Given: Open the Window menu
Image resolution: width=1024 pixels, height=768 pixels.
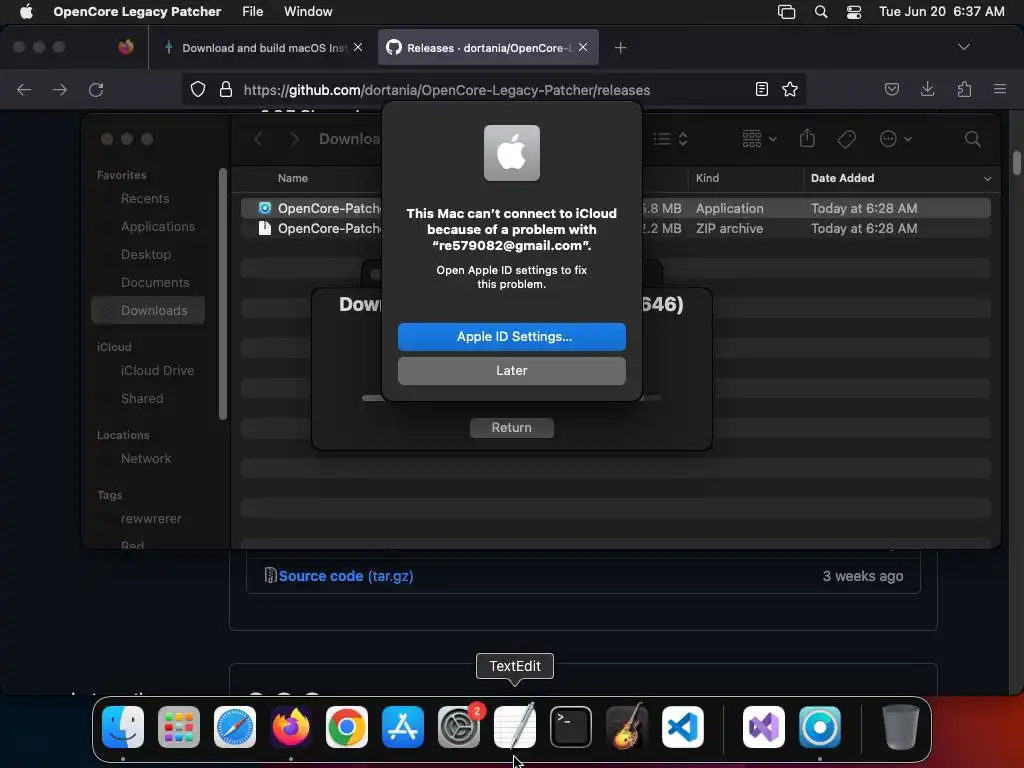Looking at the screenshot, I should [308, 11].
